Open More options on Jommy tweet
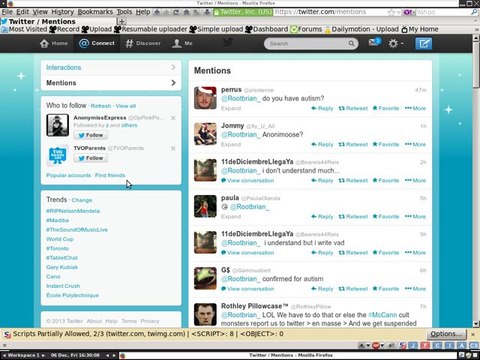Image resolution: width=480 pixels, height=360 pixels. click(415, 144)
